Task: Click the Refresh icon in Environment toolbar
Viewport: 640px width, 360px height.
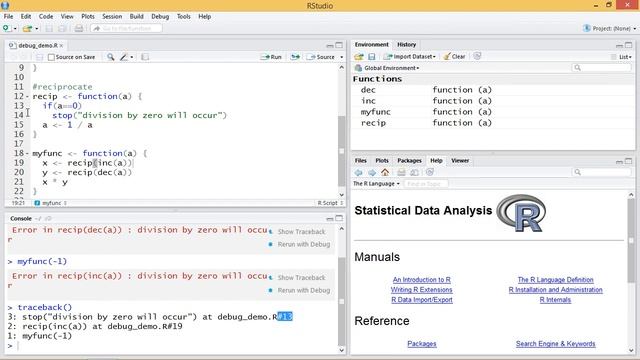Action: [477, 56]
